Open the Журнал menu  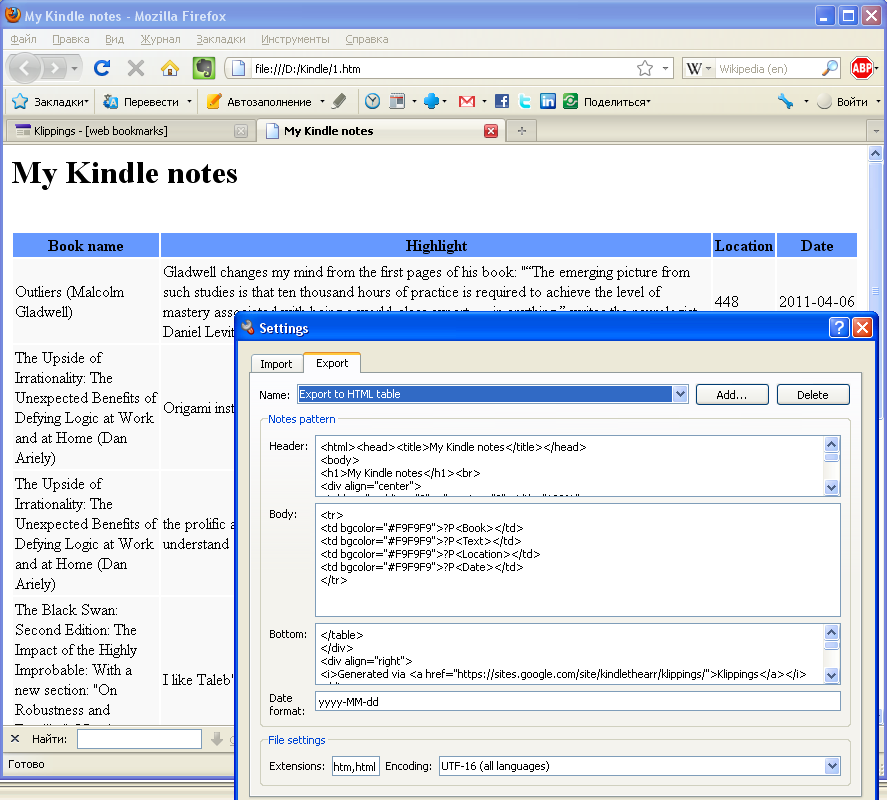(161, 39)
